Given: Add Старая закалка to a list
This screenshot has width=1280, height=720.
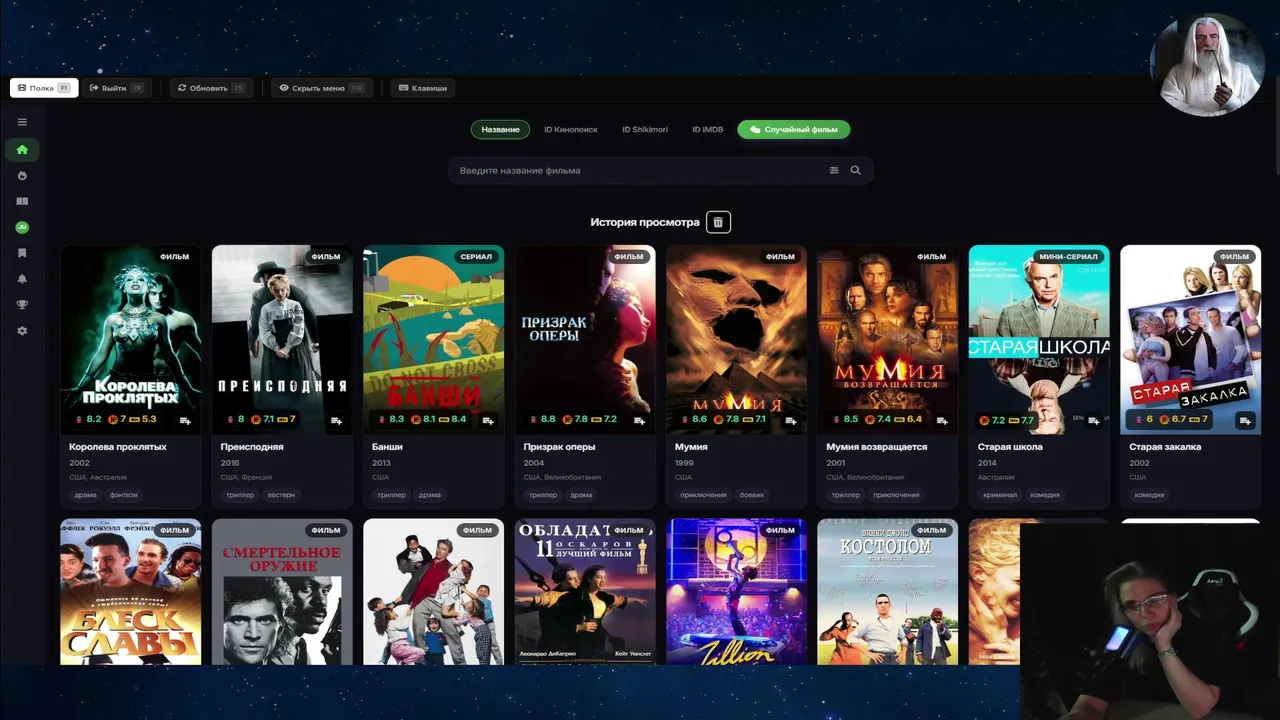Looking at the screenshot, I should tap(1245, 421).
